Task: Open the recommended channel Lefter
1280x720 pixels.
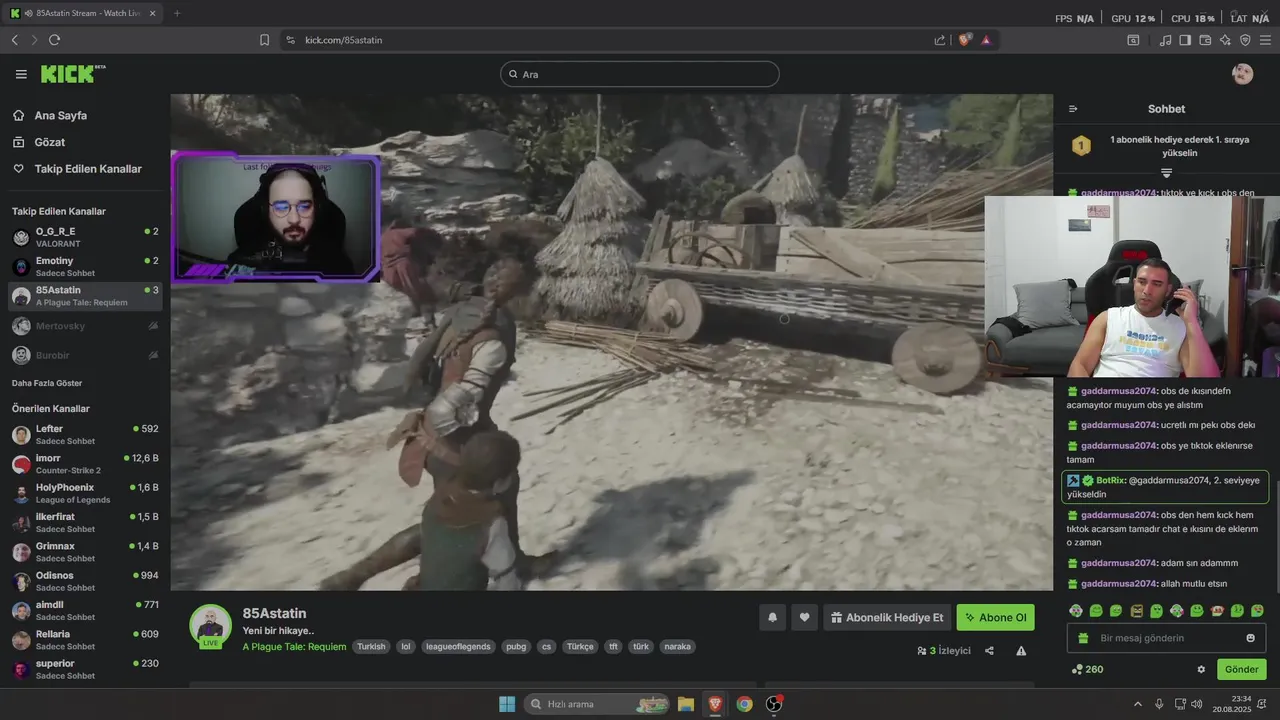Action: click(x=85, y=434)
